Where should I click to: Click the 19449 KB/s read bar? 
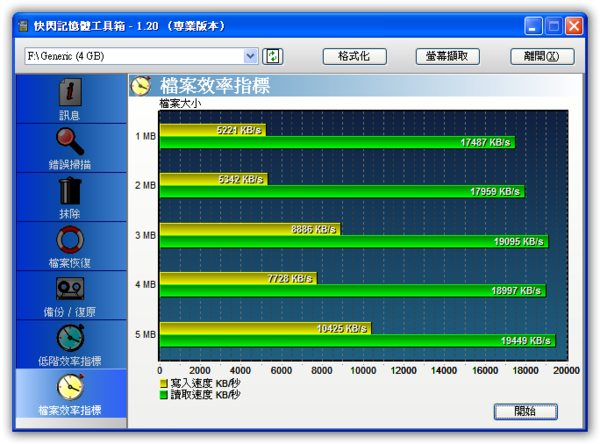pos(358,341)
